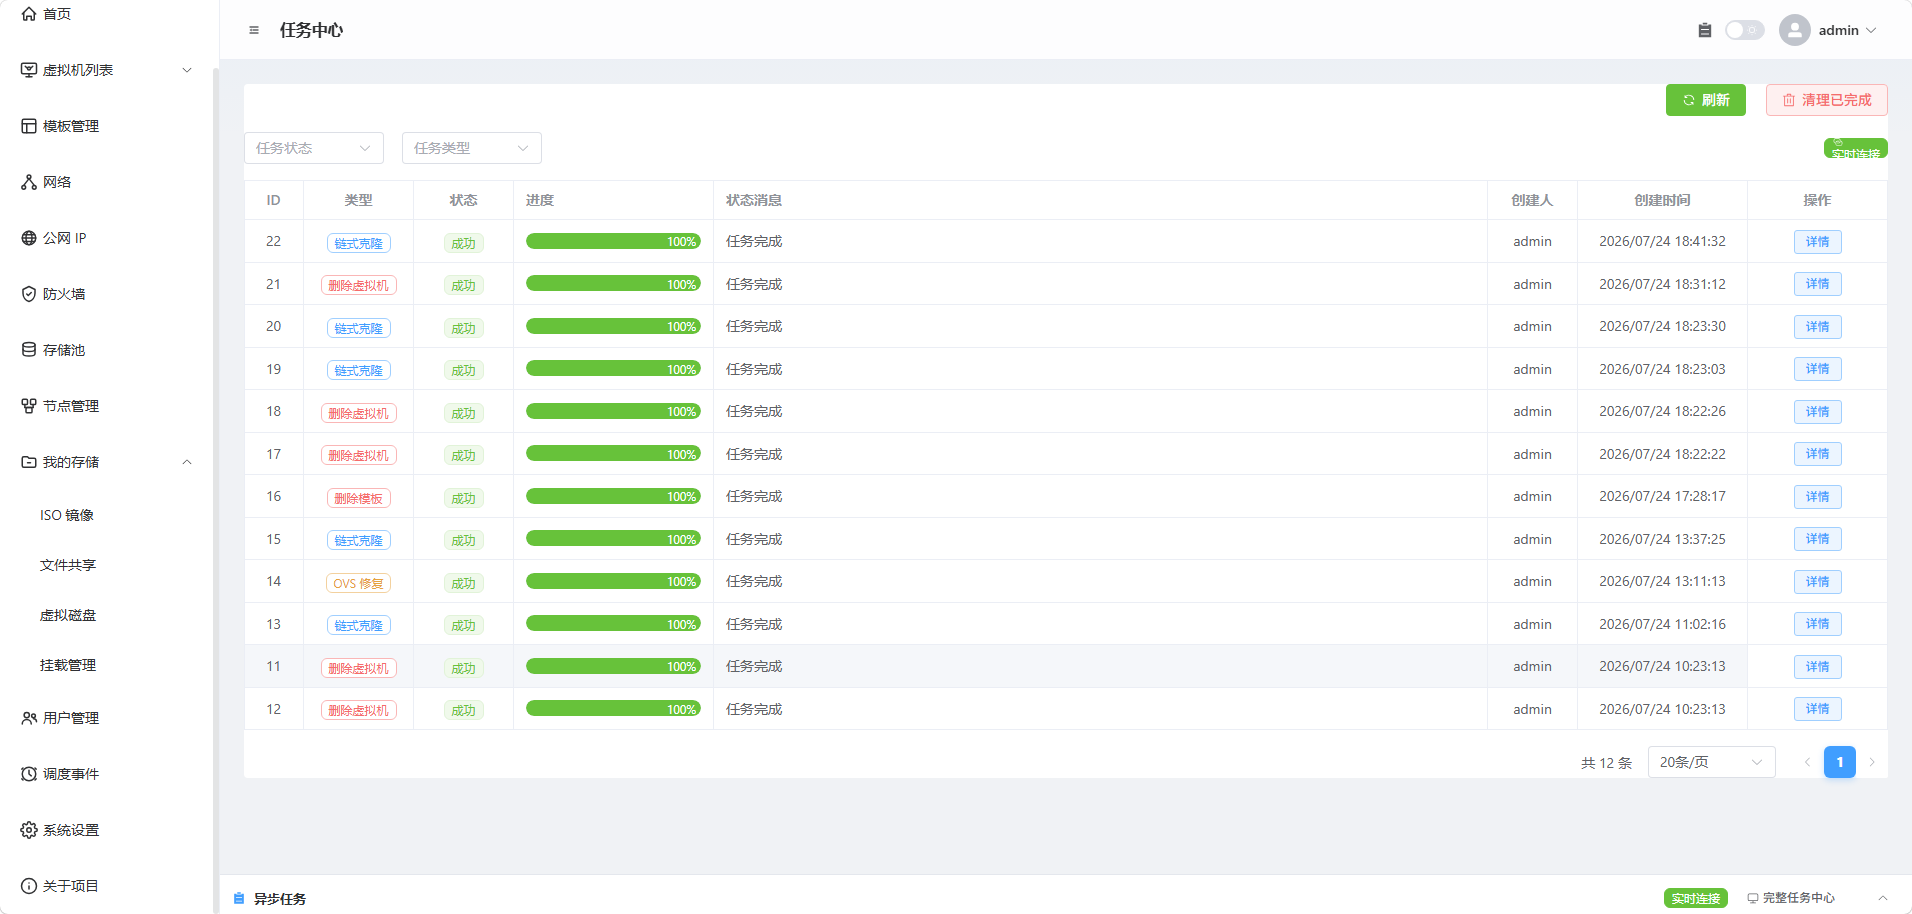
Task: Click the 用户管理 users icon
Action: [29, 718]
